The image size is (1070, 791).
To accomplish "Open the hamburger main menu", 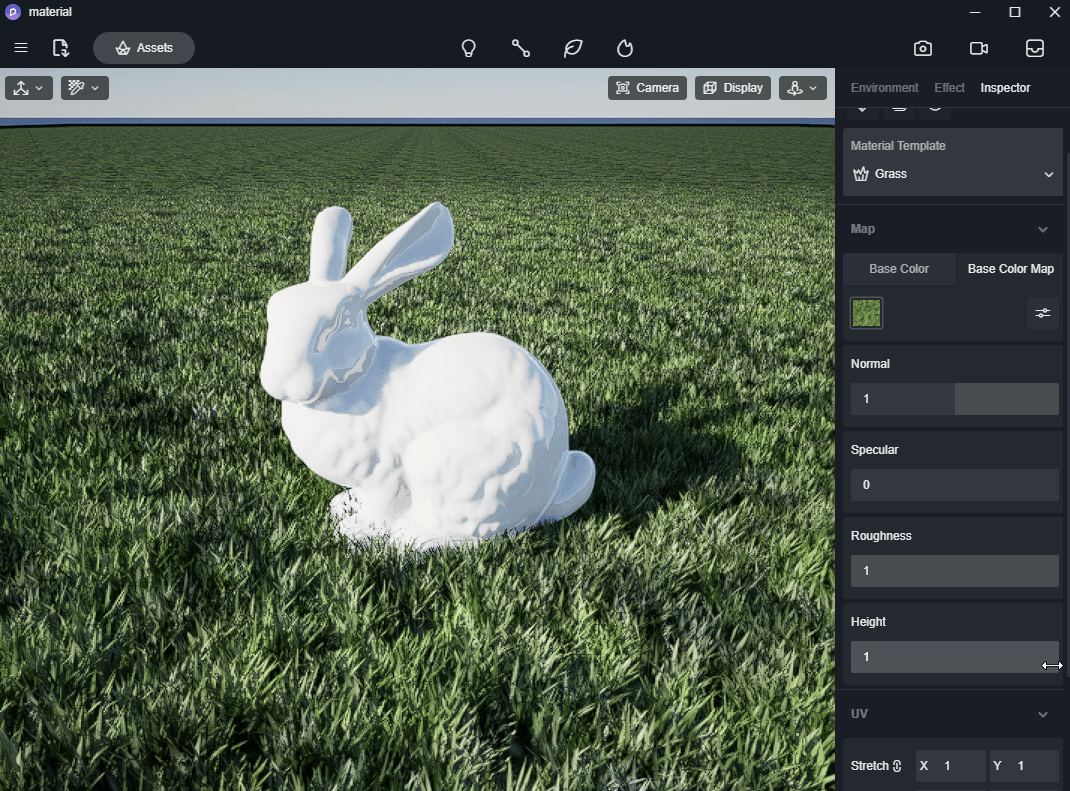I will click(20, 48).
